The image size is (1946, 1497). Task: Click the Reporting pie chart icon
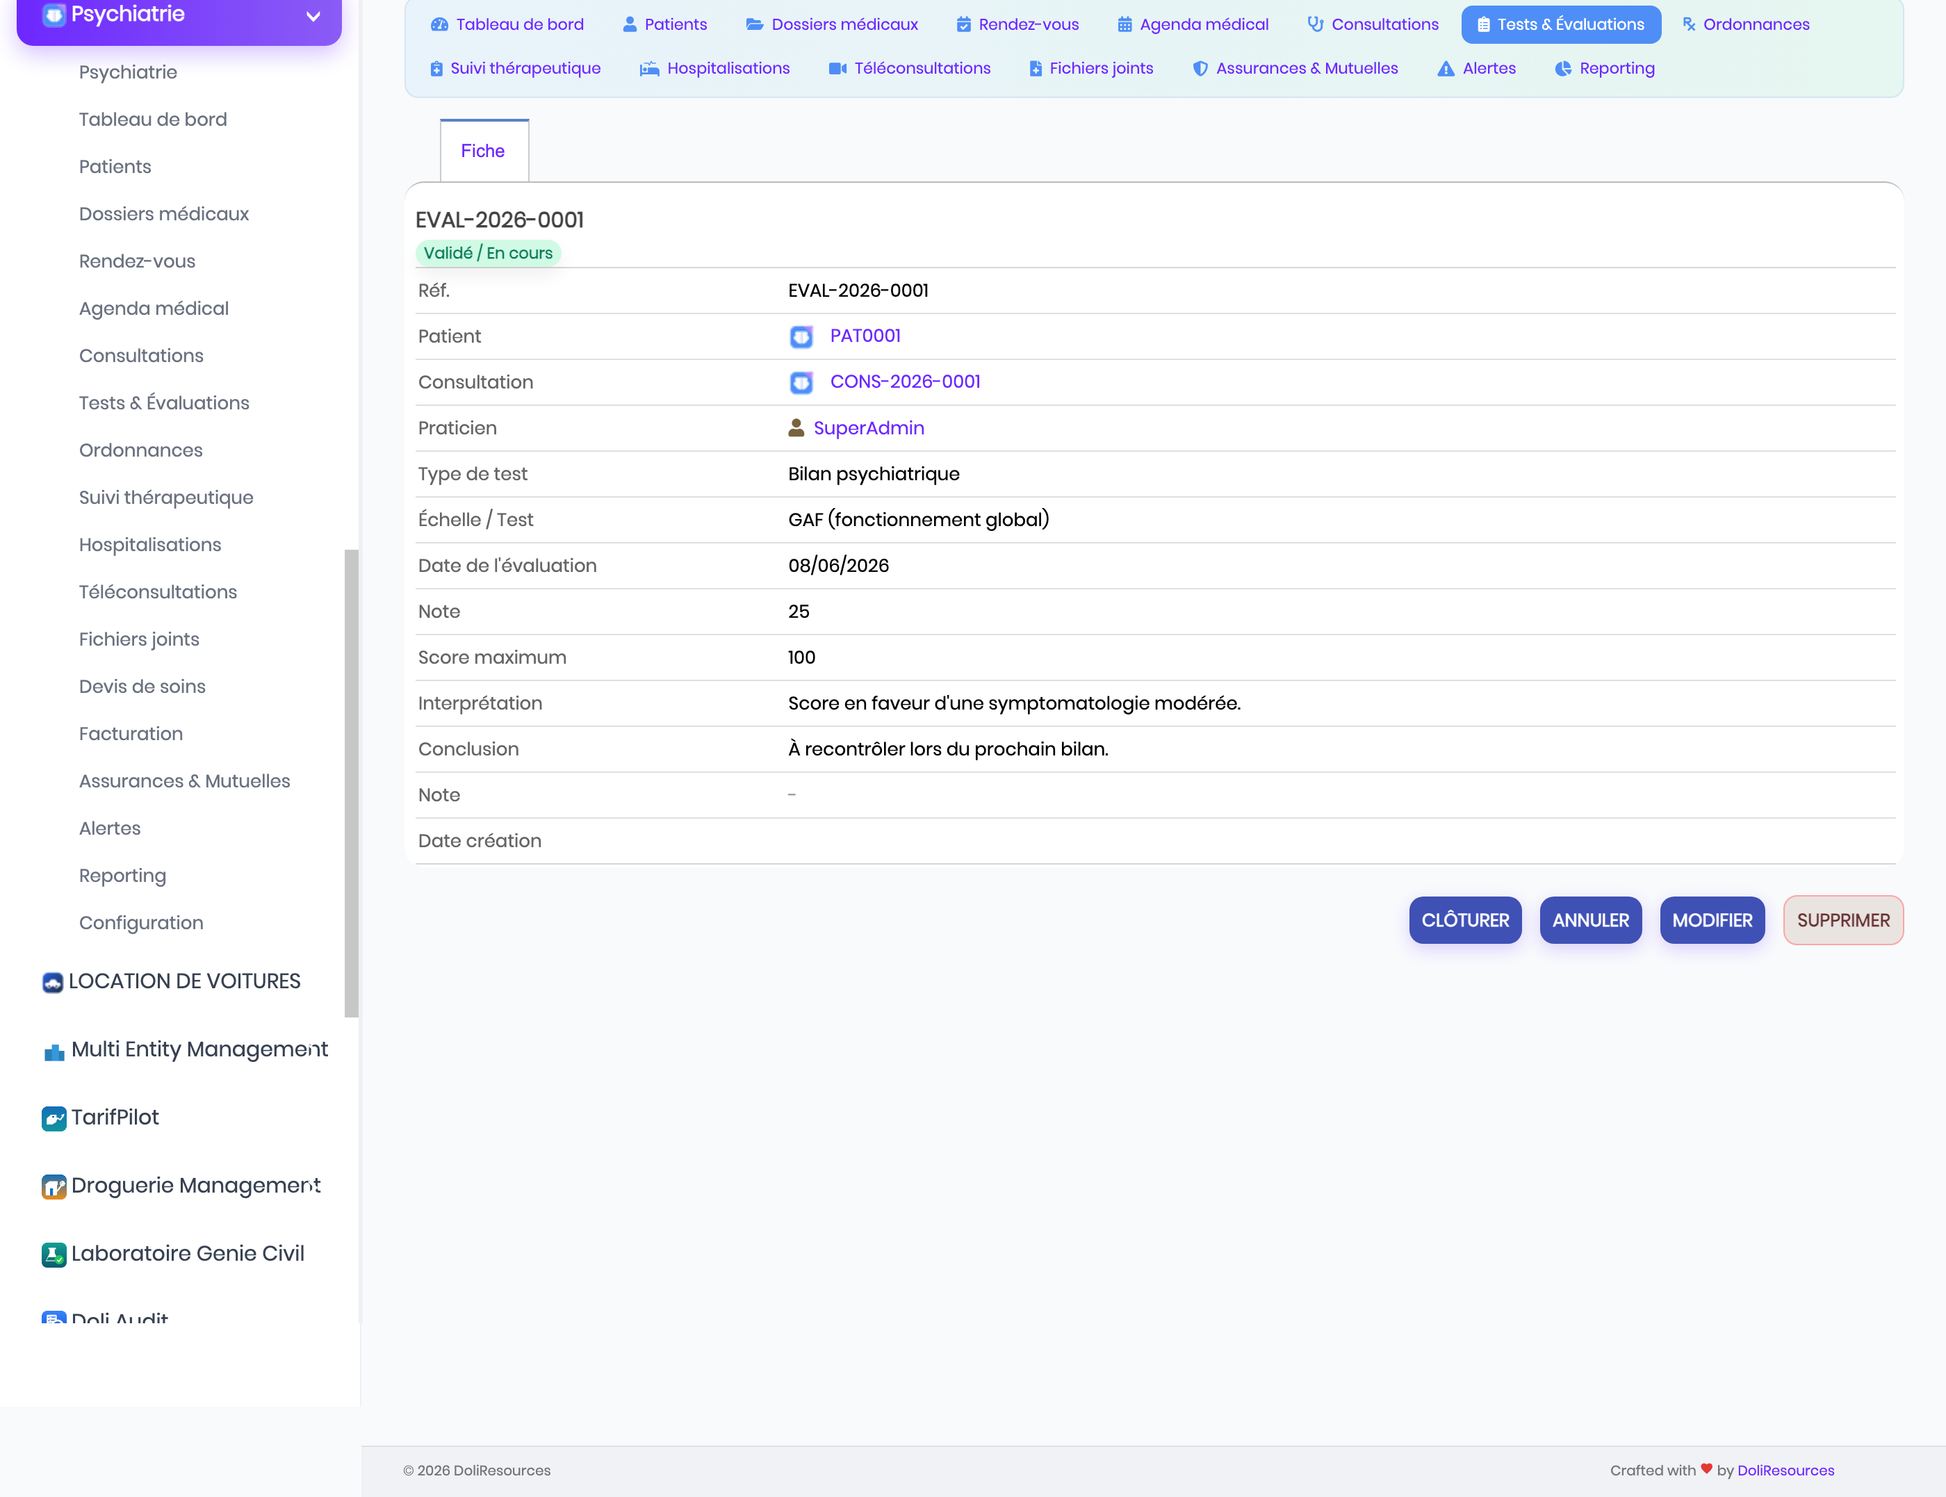pos(1563,68)
